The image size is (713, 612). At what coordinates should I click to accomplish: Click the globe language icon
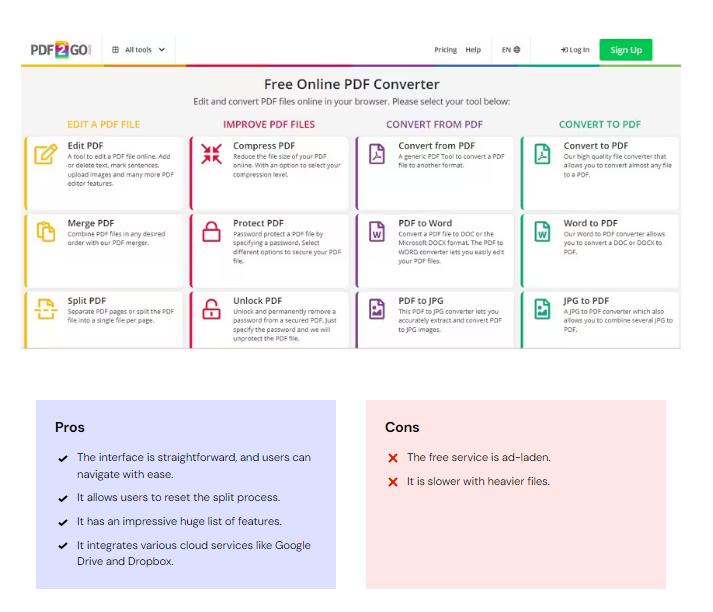[517, 50]
